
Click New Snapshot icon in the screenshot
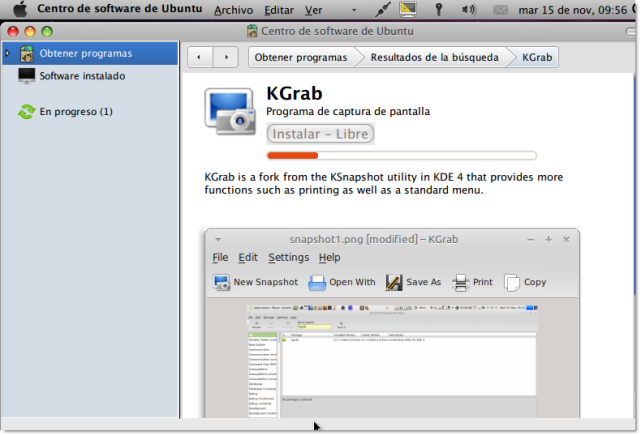click(x=221, y=282)
